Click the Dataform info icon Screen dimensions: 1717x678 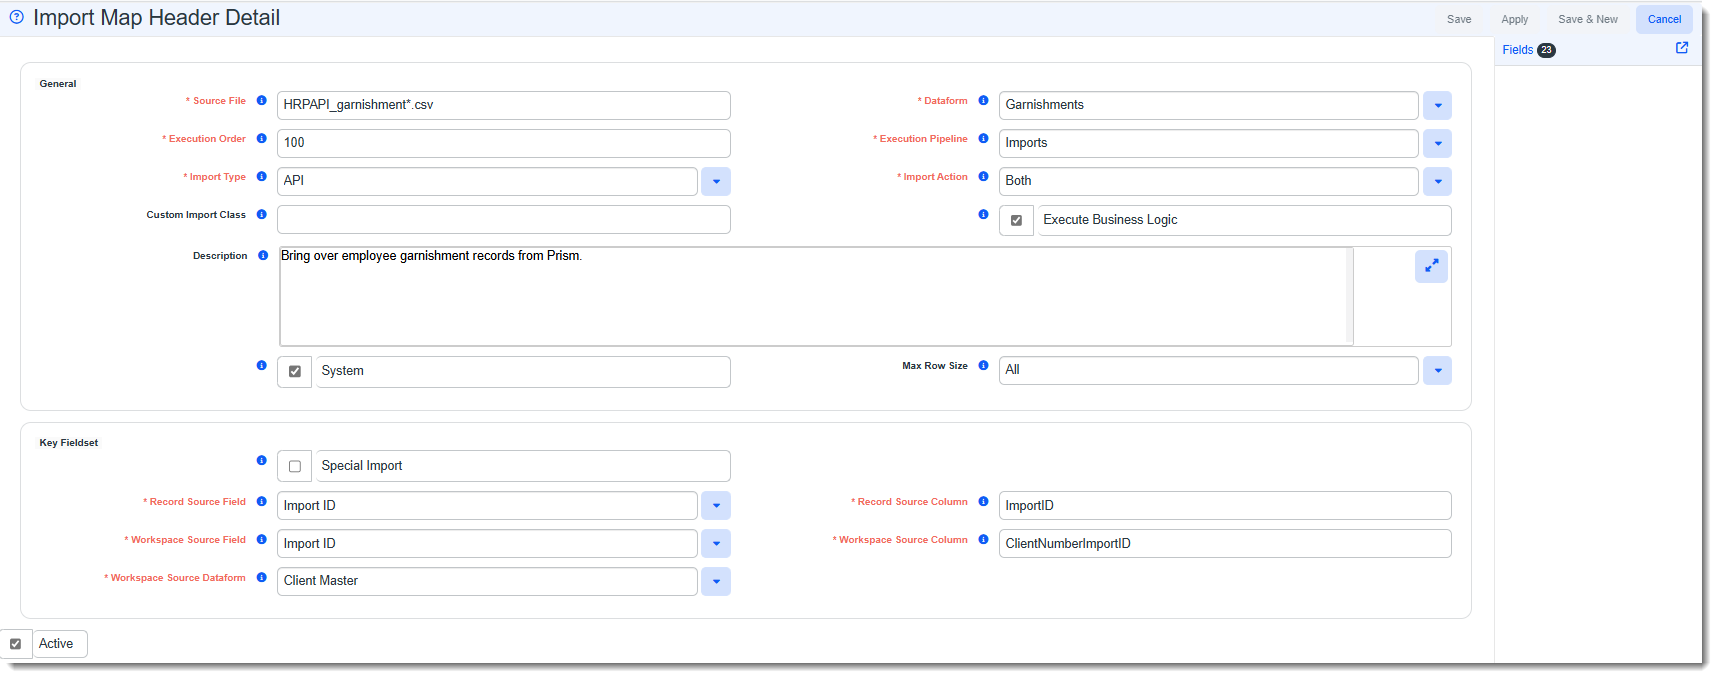click(983, 101)
